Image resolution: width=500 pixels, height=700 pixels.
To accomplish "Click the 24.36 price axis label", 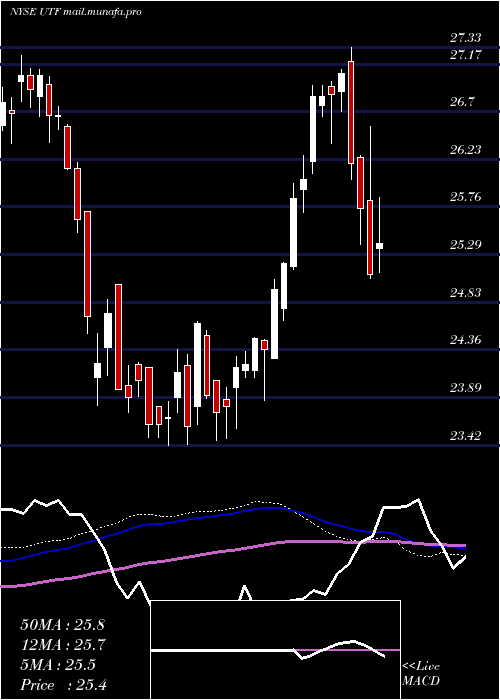I will point(466,340).
